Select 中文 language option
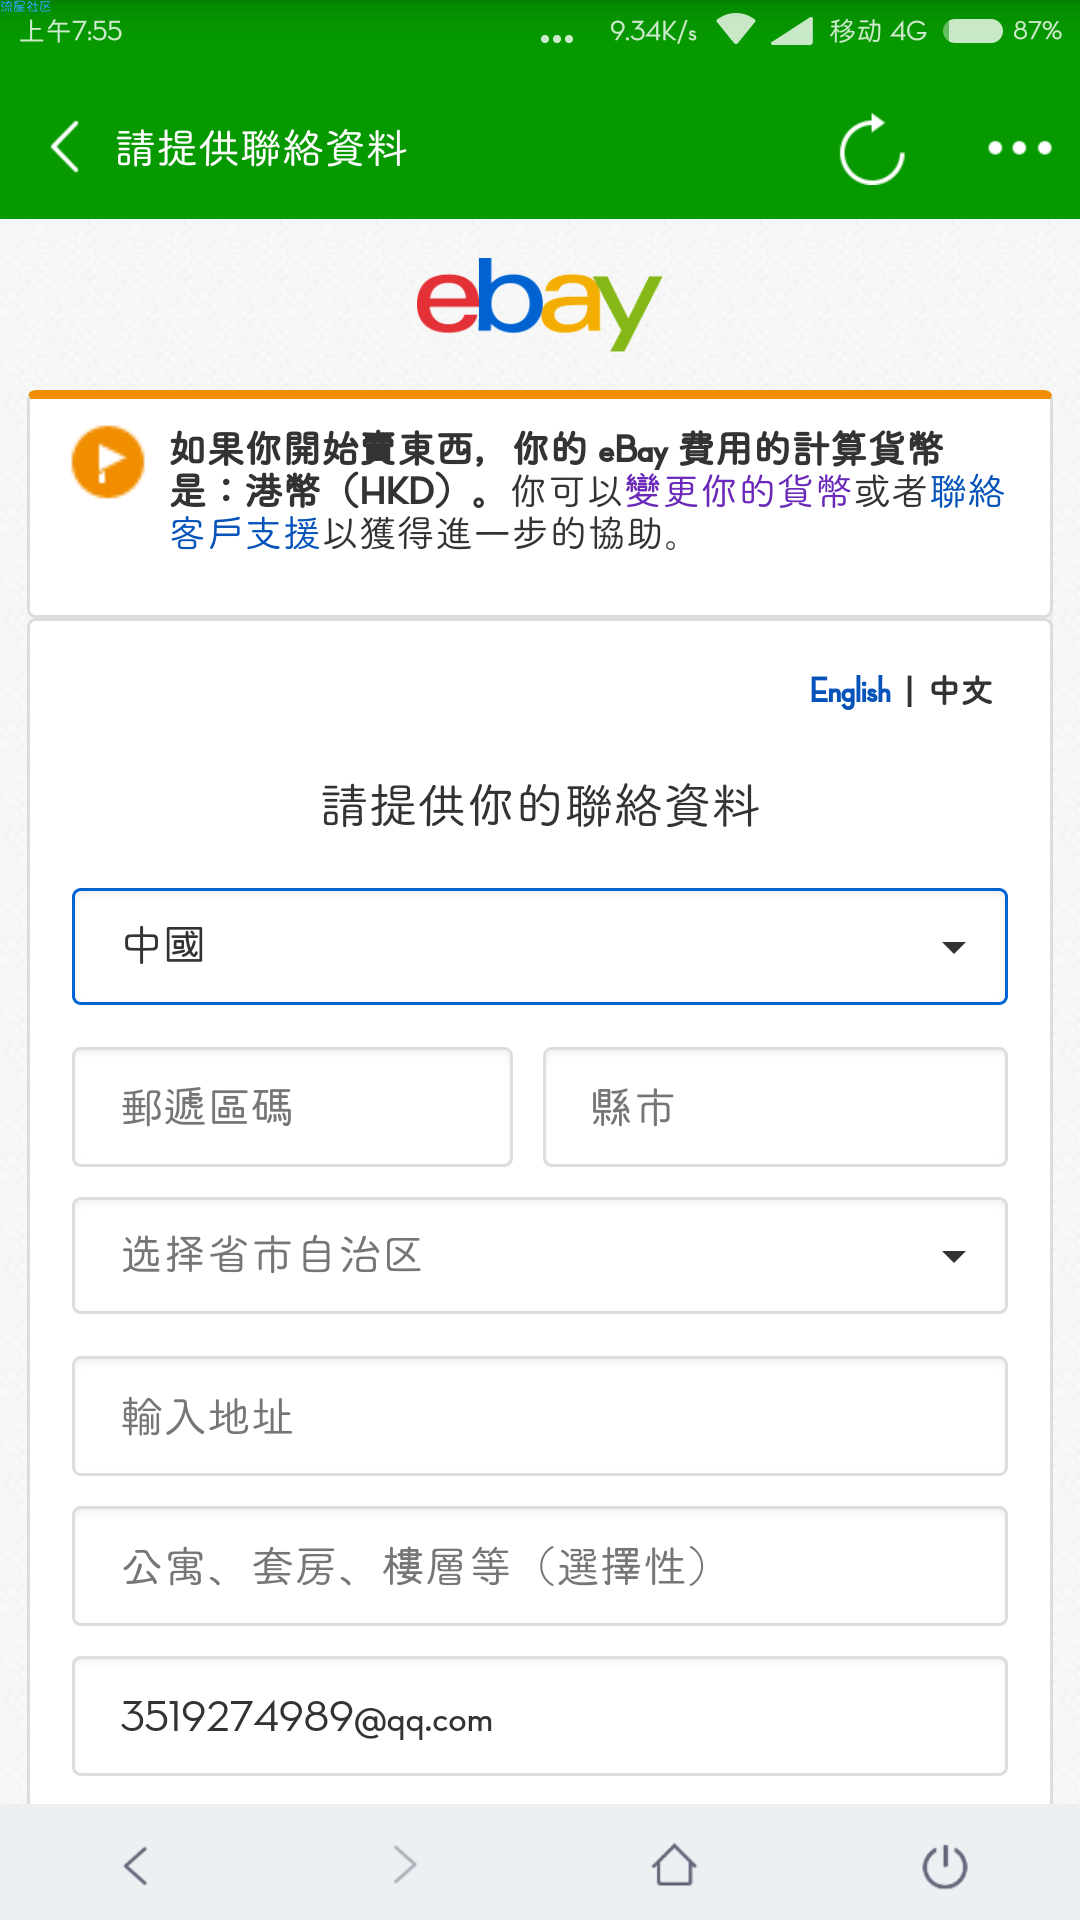The image size is (1080, 1920). point(961,691)
